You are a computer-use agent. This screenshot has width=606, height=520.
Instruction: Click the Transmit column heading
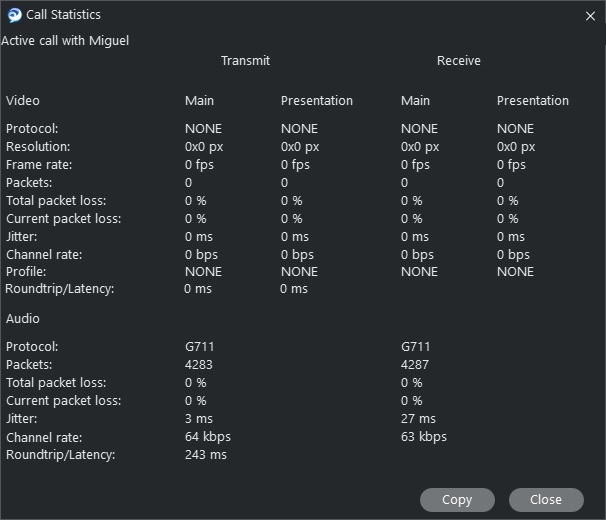pos(245,61)
